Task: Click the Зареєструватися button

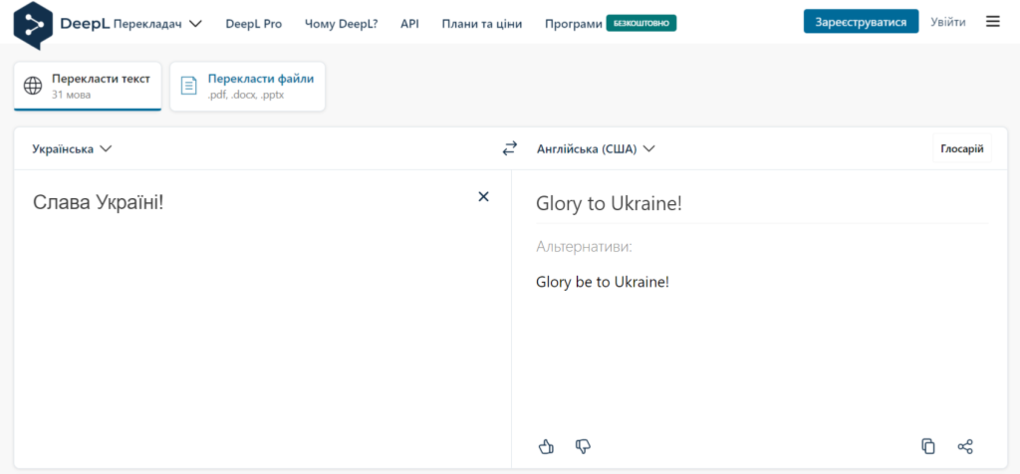Action: coord(860,22)
